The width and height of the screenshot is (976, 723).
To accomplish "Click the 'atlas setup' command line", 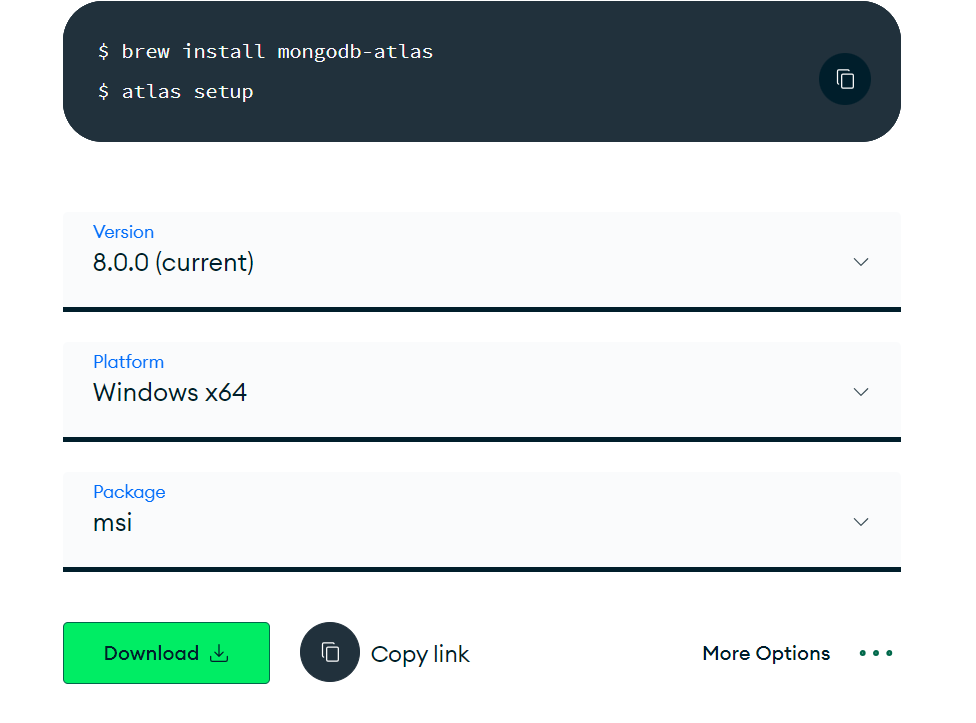I will tap(187, 91).
